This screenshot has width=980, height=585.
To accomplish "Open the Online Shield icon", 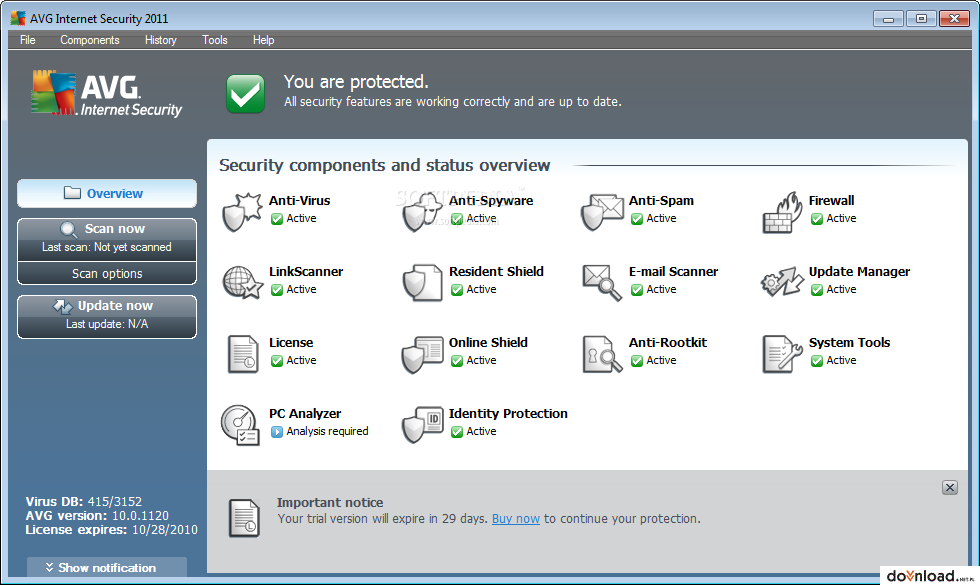I will [x=422, y=354].
